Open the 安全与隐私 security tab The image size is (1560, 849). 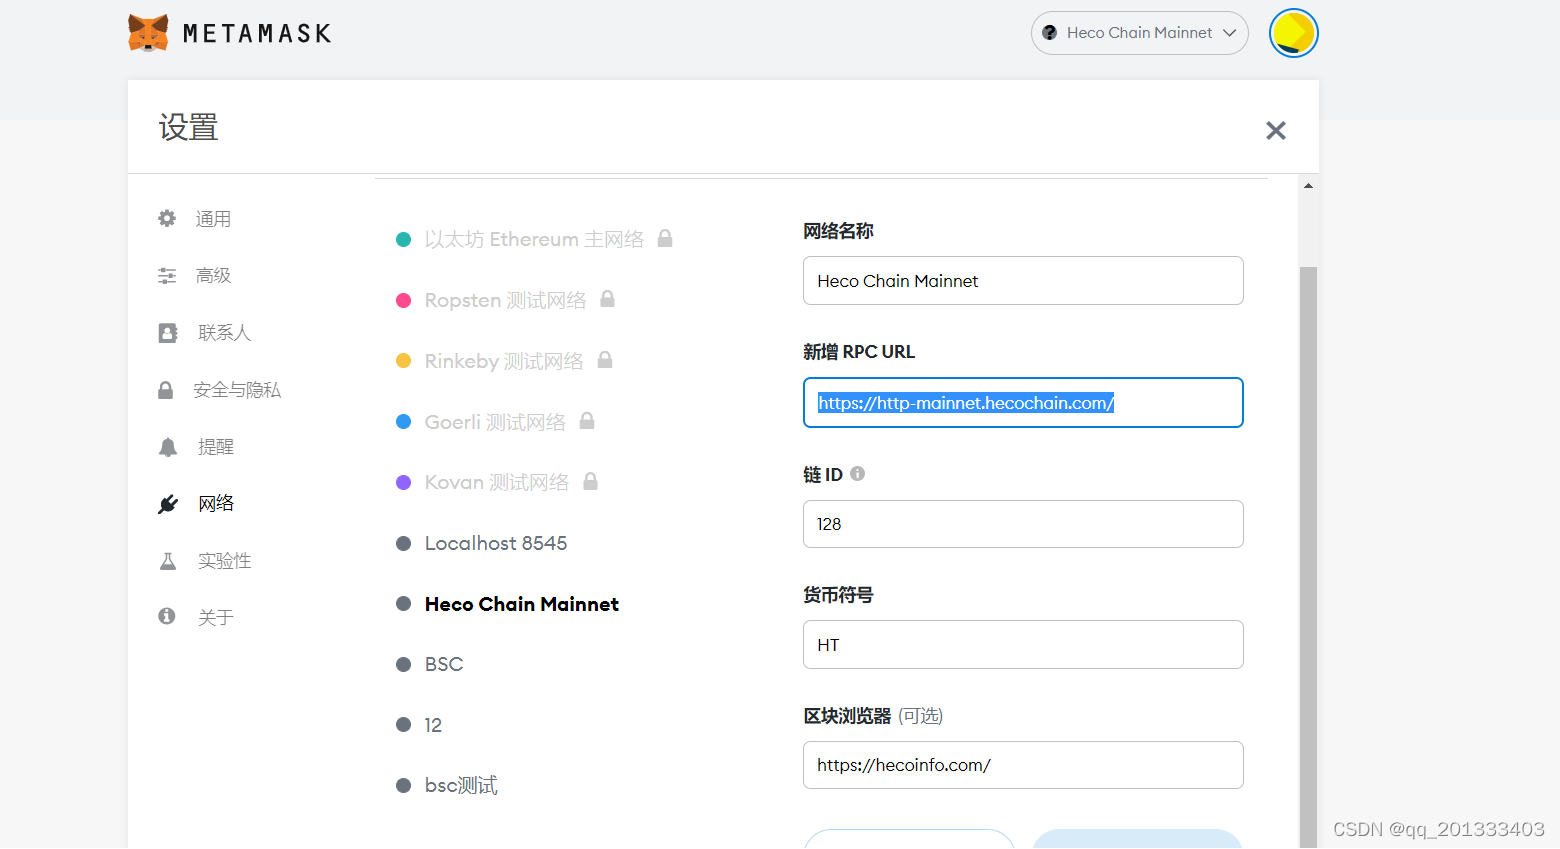[237, 390]
